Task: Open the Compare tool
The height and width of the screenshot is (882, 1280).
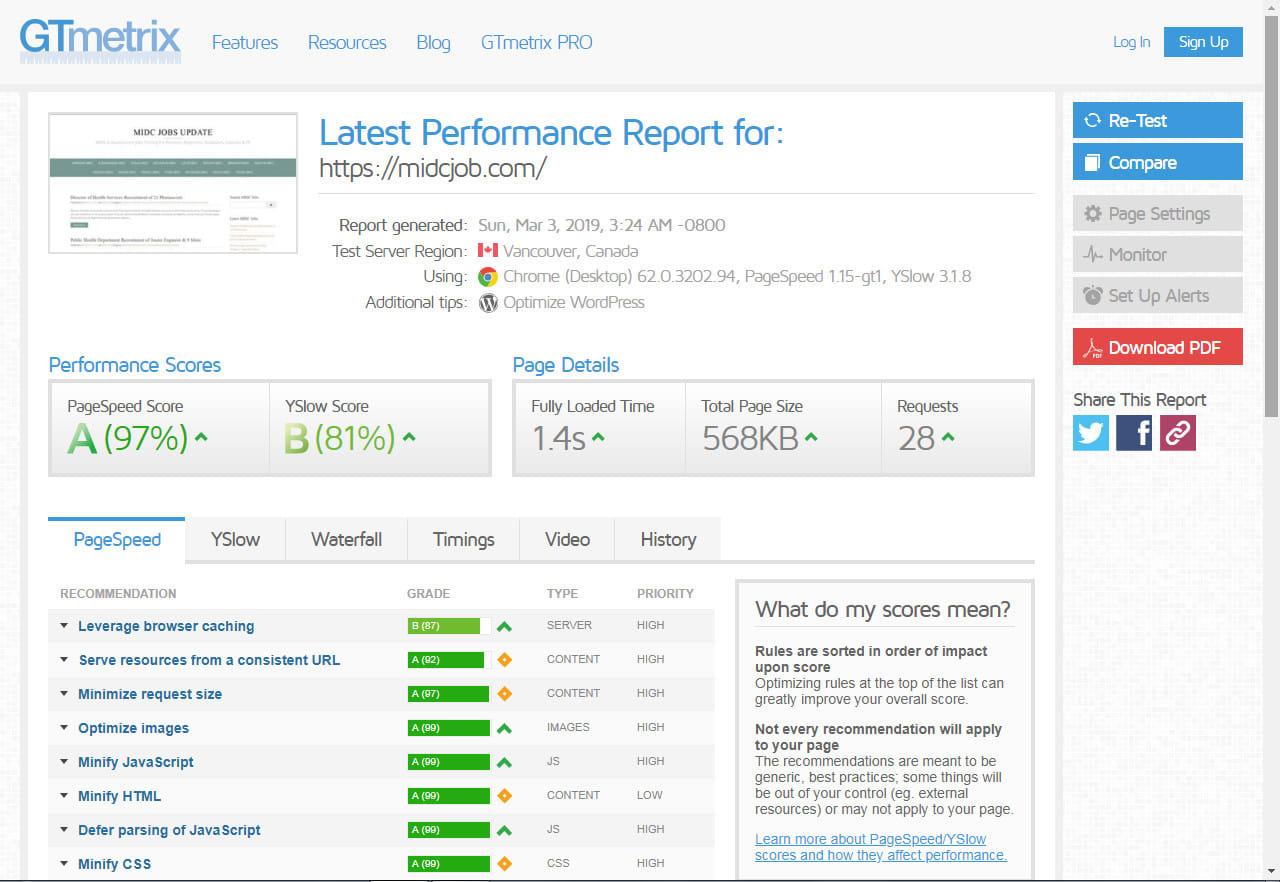Action: [x=1157, y=162]
